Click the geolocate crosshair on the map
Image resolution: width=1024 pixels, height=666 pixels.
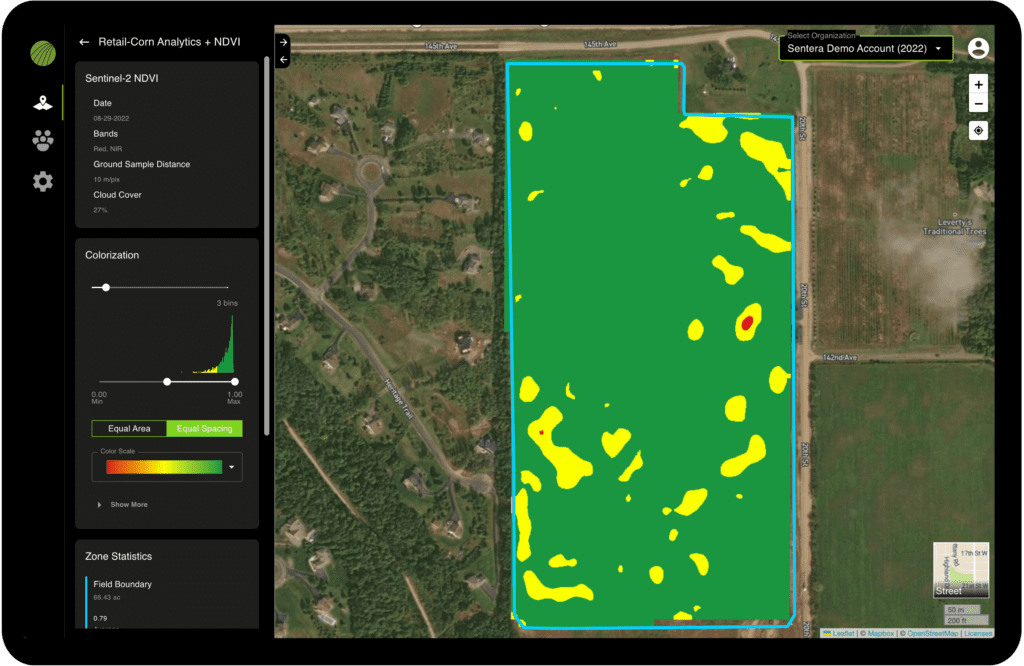[978, 130]
